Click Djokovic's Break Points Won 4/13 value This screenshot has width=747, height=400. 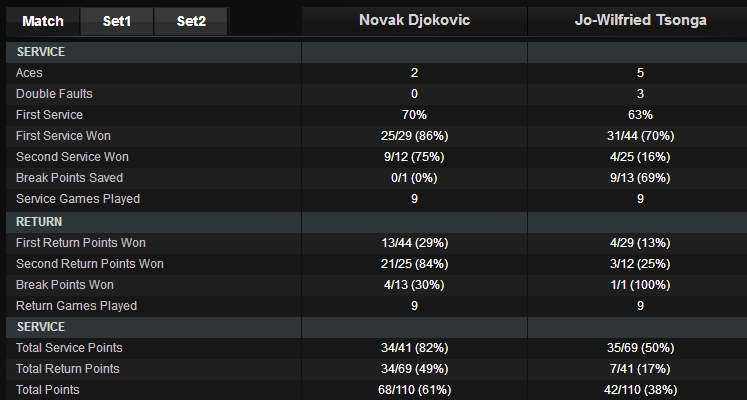coord(413,285)
